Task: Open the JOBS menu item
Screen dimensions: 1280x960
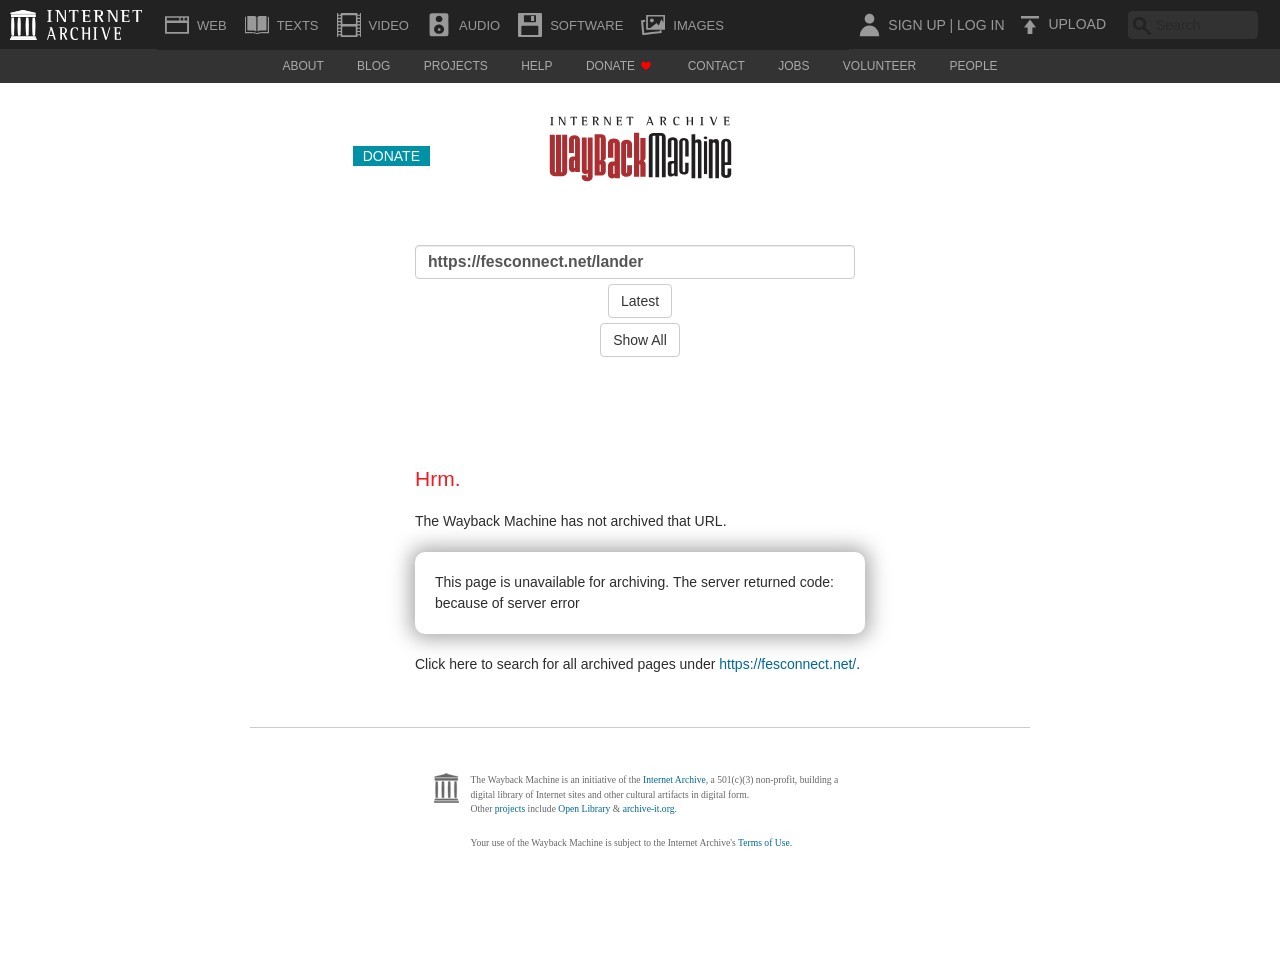Action: pyautogui.click(x=794, y=66)
